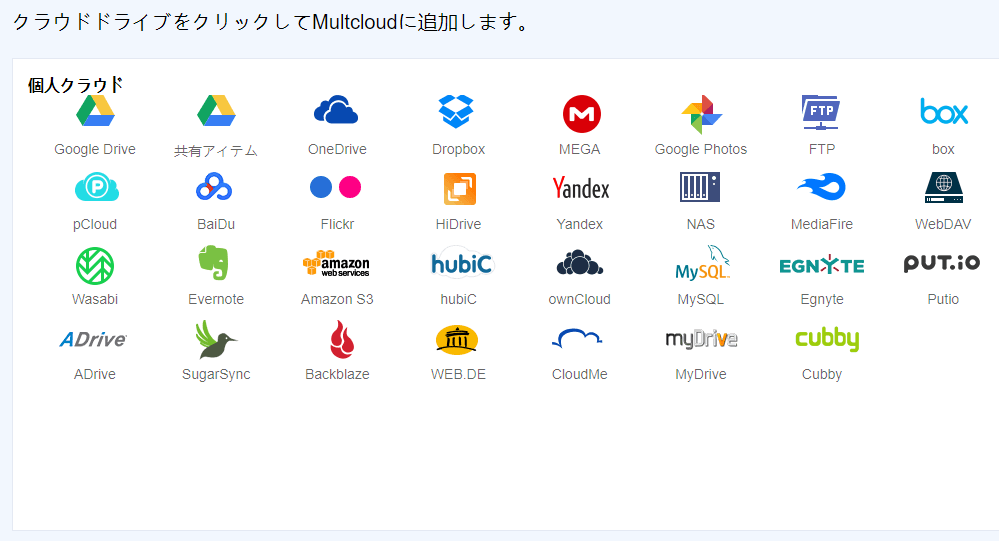This screenshot has width=999, height=541.
Task: Click the "MediaFire" label text
Action: click(x=822, y=224)
